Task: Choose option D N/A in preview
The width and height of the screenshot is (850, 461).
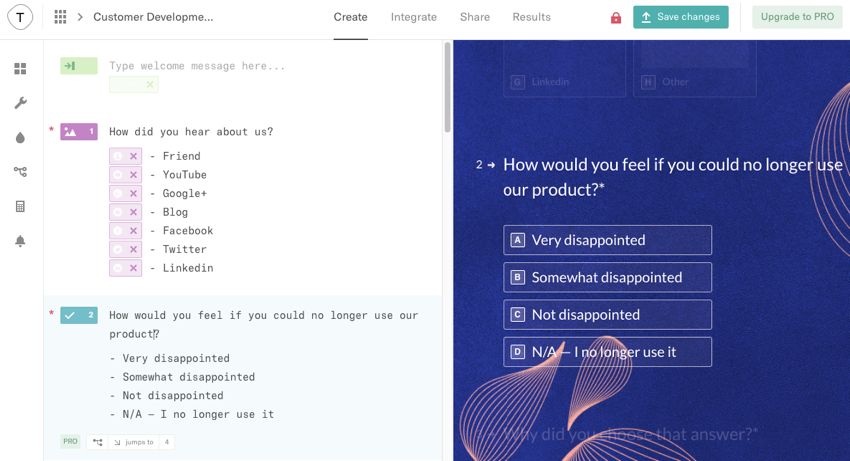Action: [607, 352]
